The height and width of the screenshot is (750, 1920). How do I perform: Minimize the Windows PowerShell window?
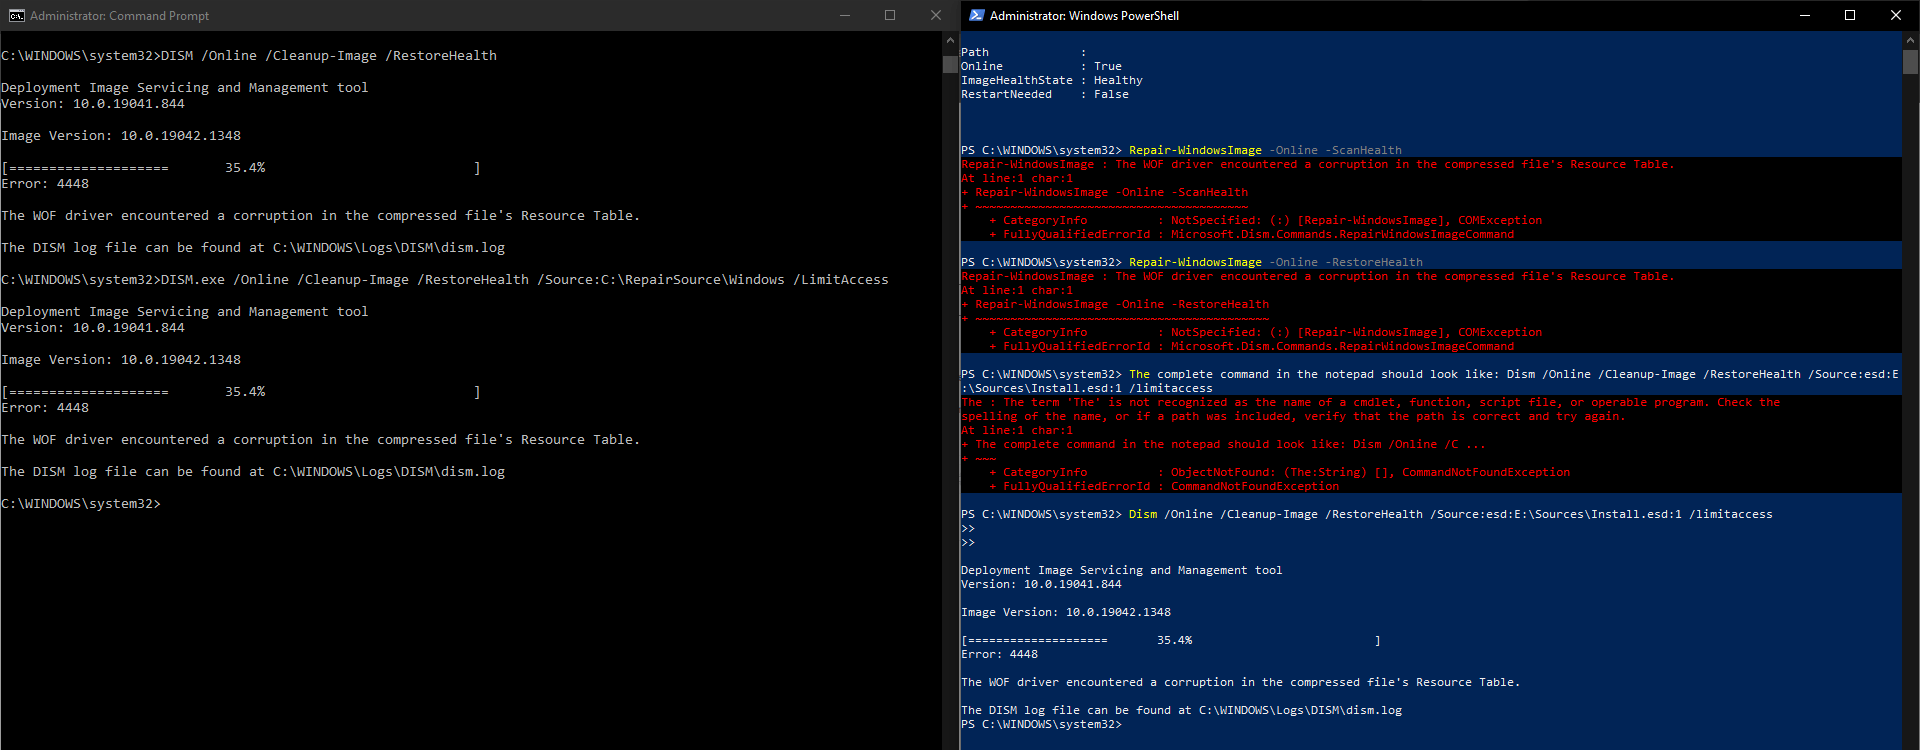tap(1805, 15)
